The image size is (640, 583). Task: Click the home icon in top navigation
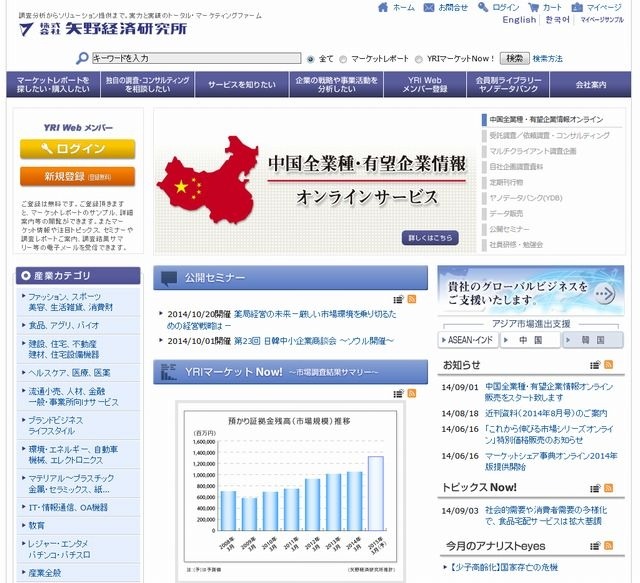[x=383, y=7]
